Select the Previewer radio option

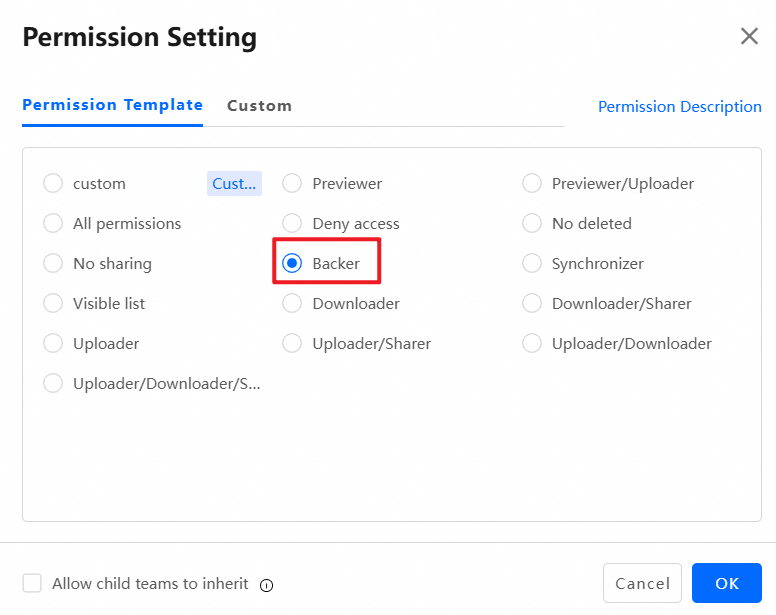click(x=292, y=183)
